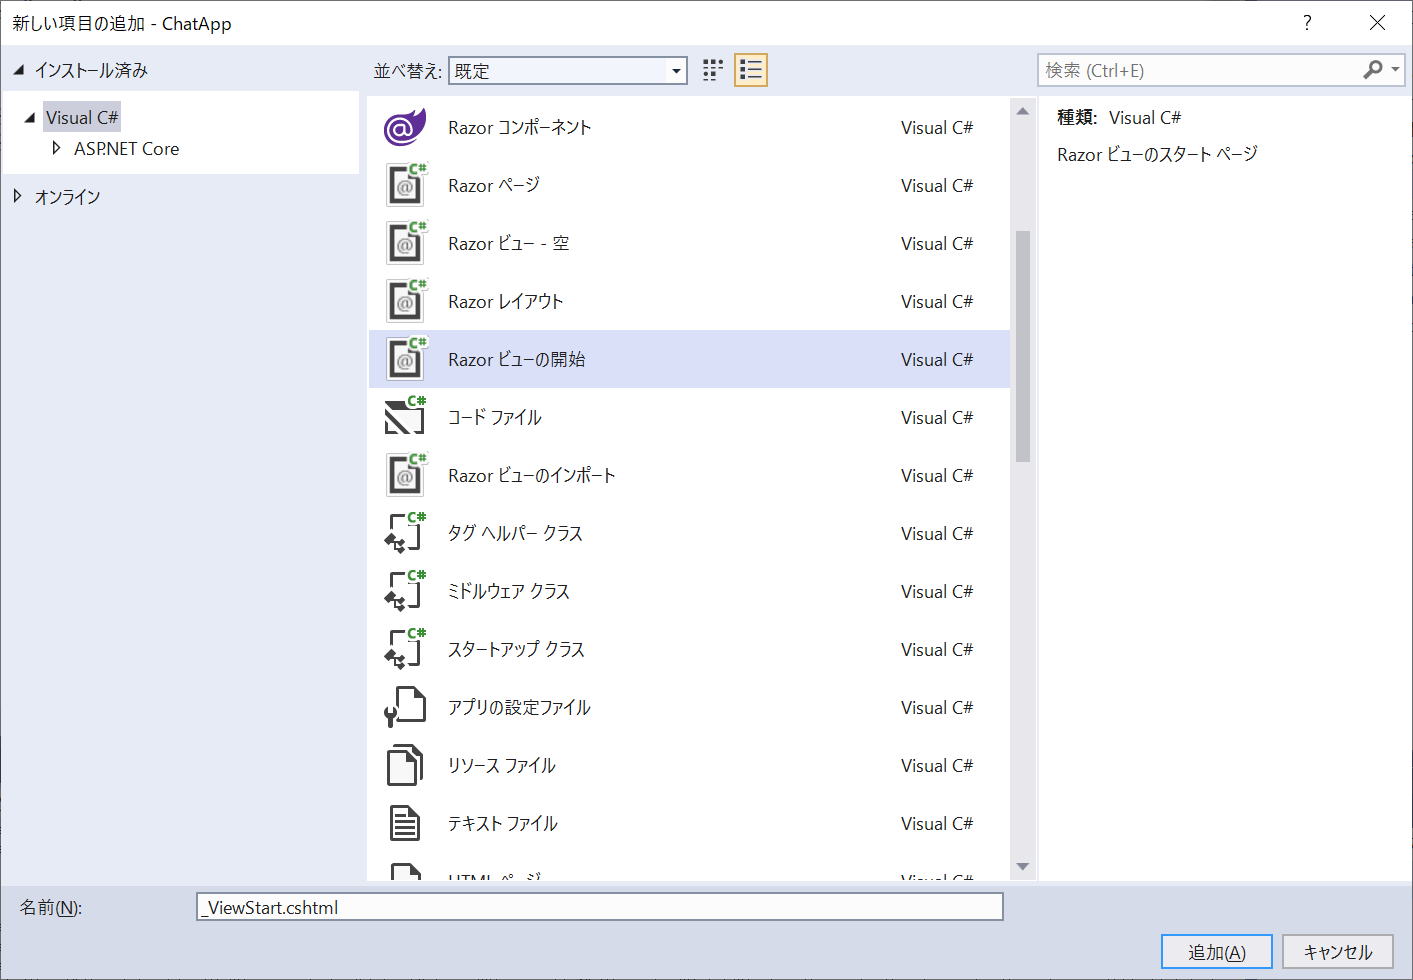Image resolution: width=1413 pixels, height=980 pixels.
Task: Focus the 検索 (Ctrl+E) search box
Action: click(1200, 71)
